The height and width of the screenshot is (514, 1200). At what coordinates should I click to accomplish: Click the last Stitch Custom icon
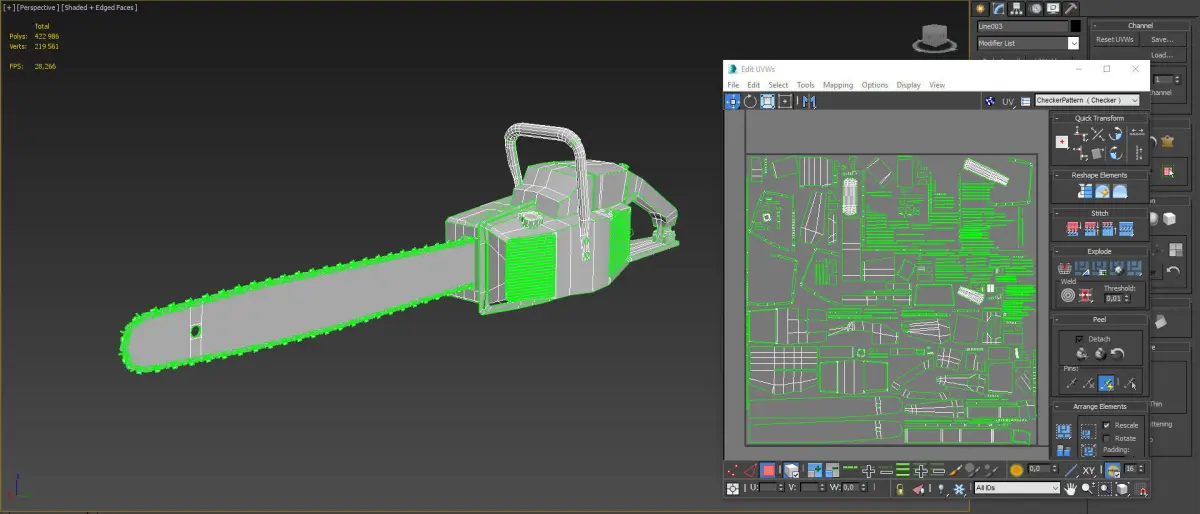tap(1127, 230)
